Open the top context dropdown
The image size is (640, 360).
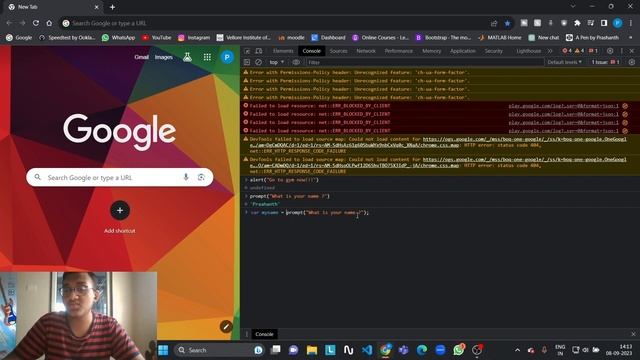[x=276, y=62]
